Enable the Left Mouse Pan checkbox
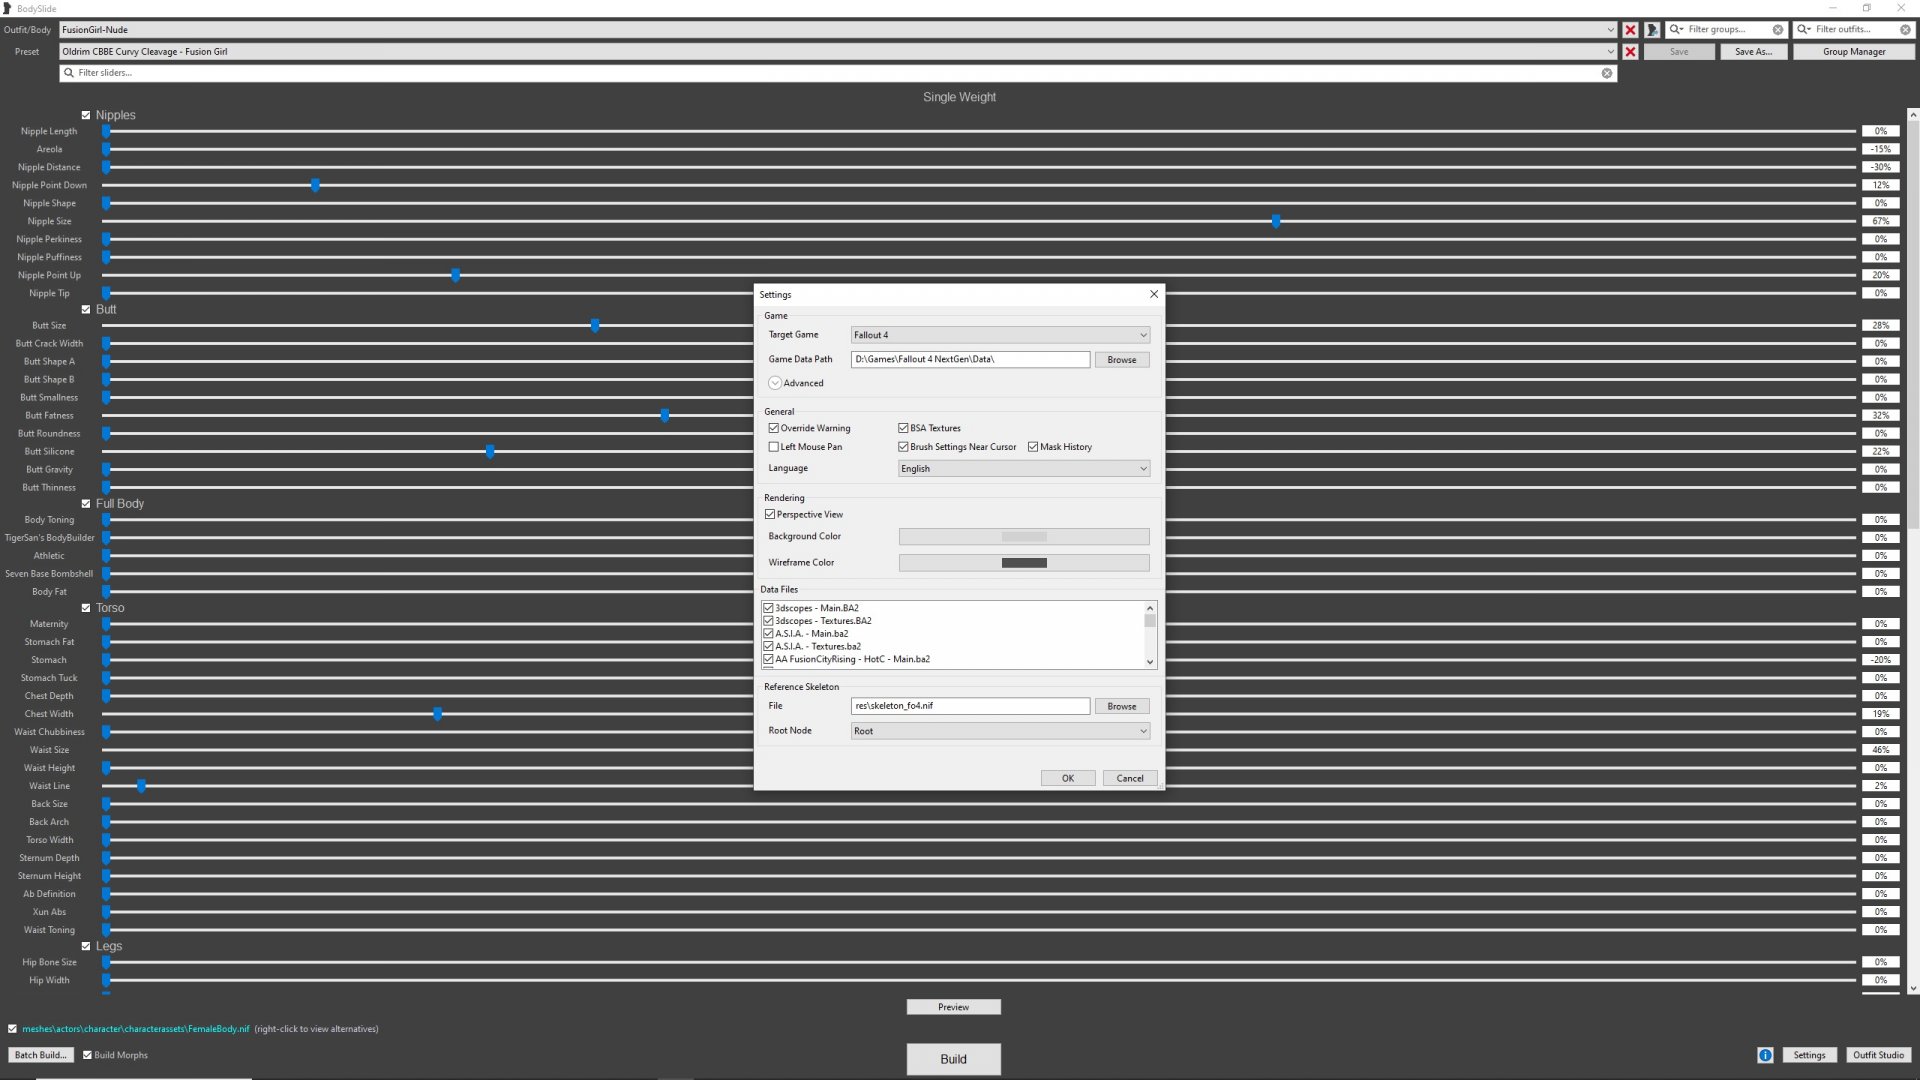Image resolution: width=1920 pixels, height=1080 pixels. (x=773, y=447)
